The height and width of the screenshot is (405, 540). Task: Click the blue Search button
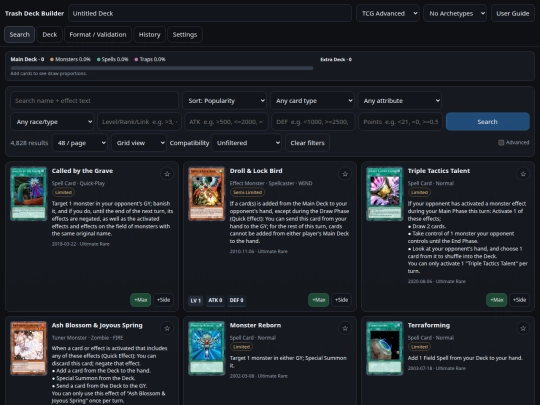pos(488,122)
